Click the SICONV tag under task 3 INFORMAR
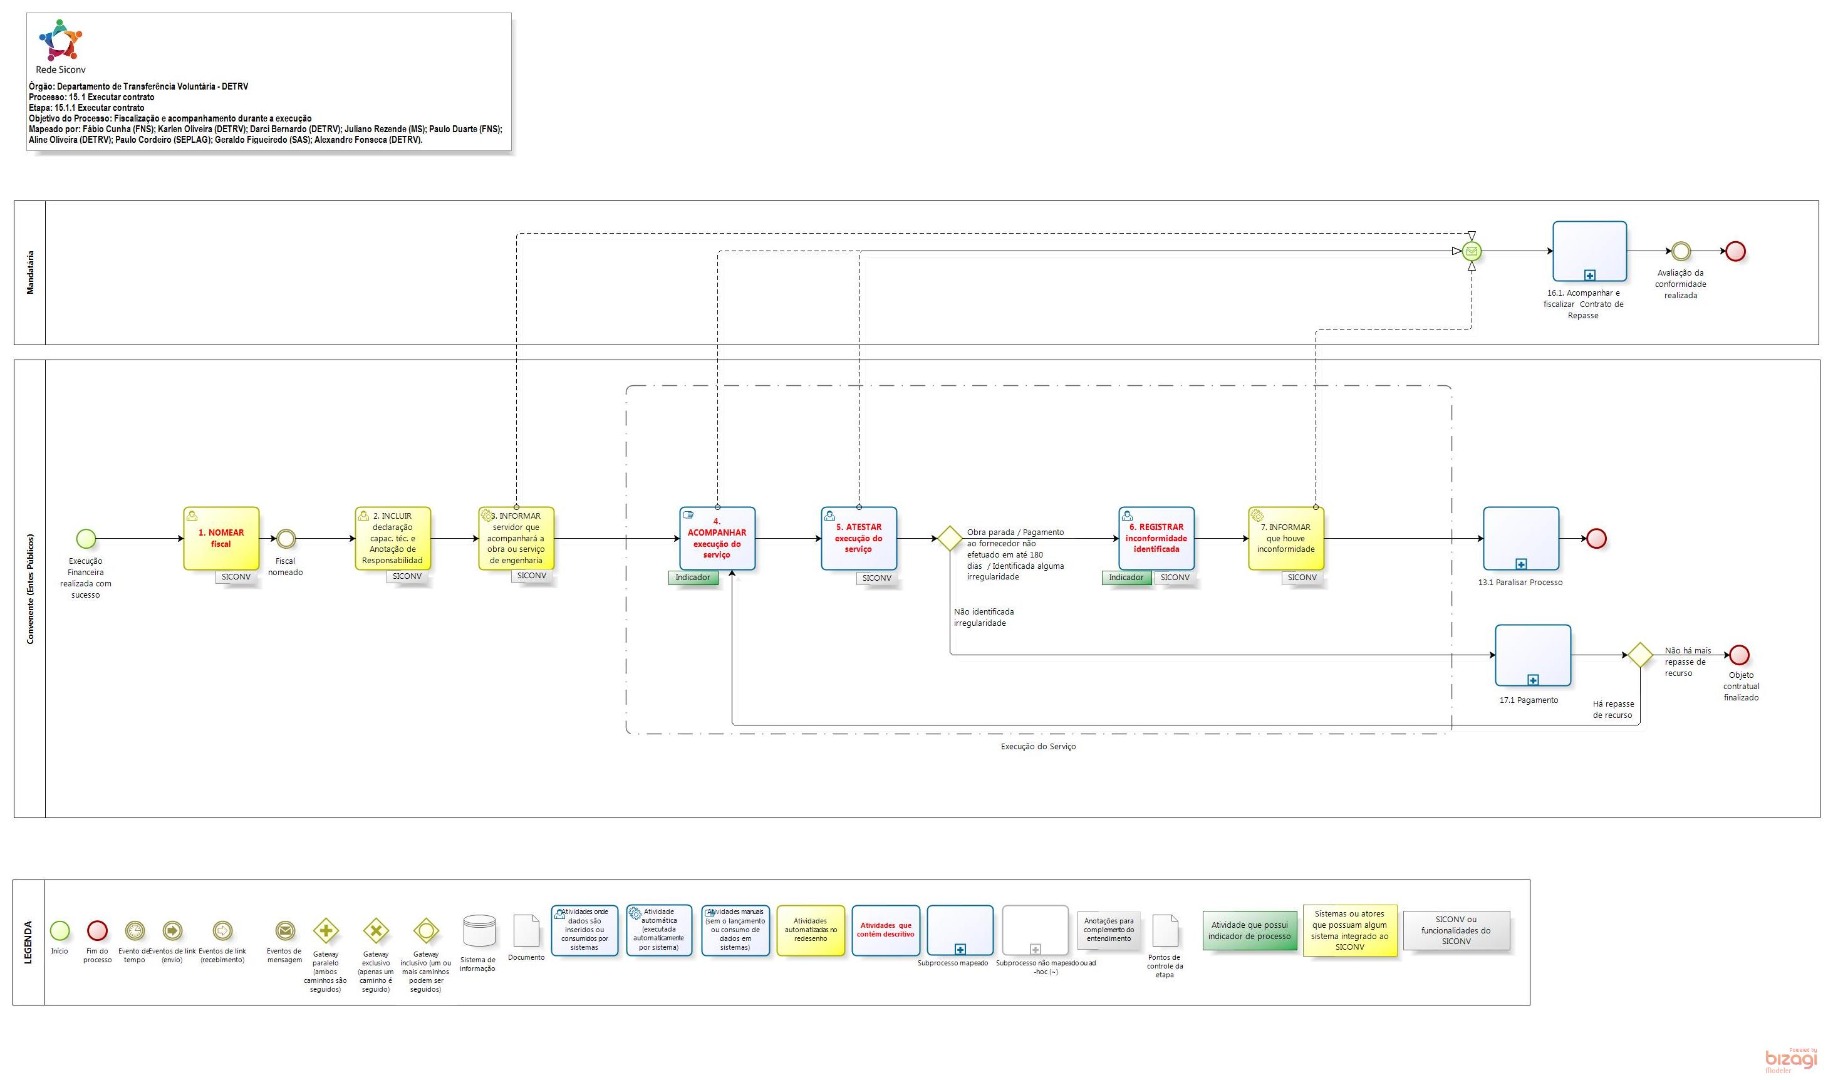The width and height of the screenshot is (1832, 1080). coord(532,576)
